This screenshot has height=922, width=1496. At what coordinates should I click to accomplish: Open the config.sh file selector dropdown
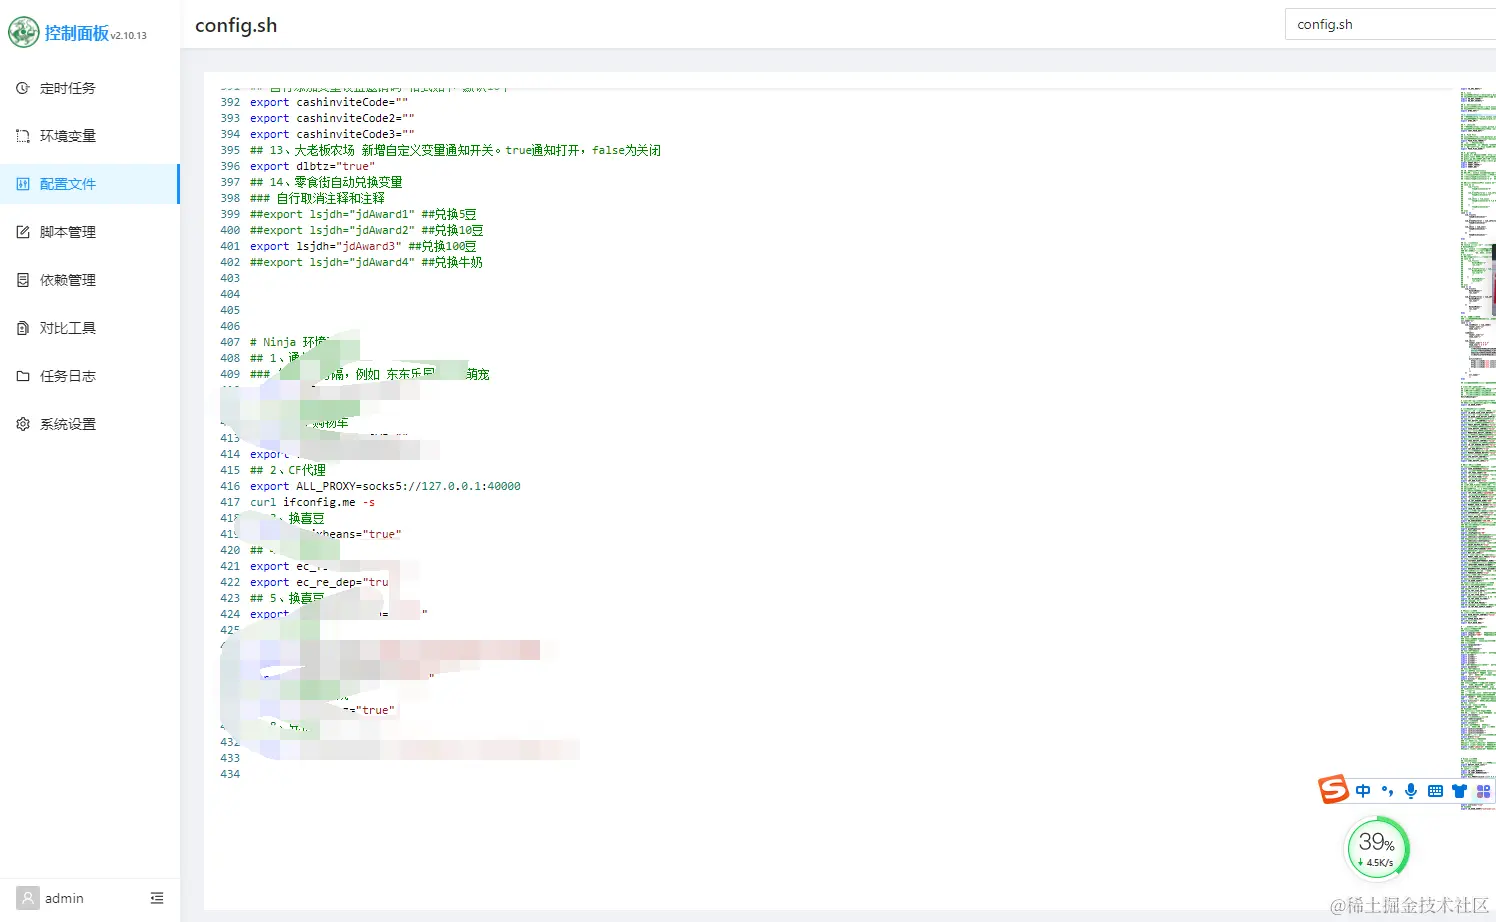point(1390,24)
